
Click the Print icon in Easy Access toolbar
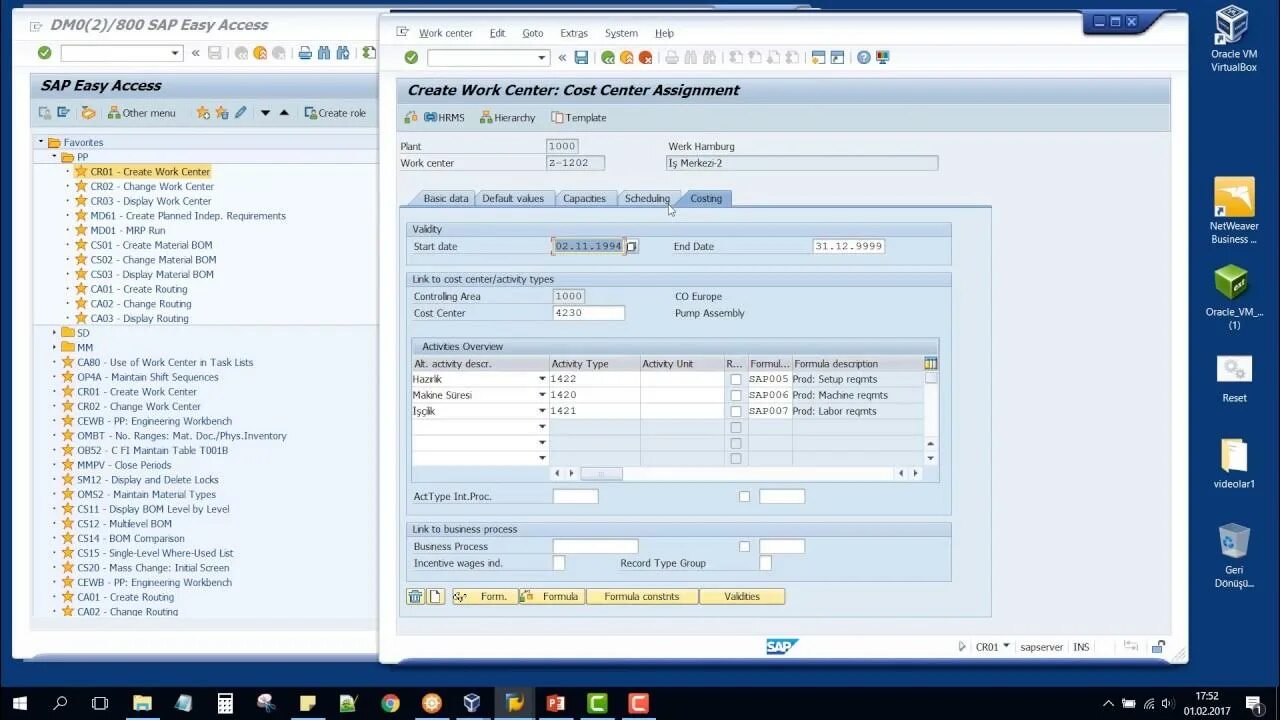point(305,53)
